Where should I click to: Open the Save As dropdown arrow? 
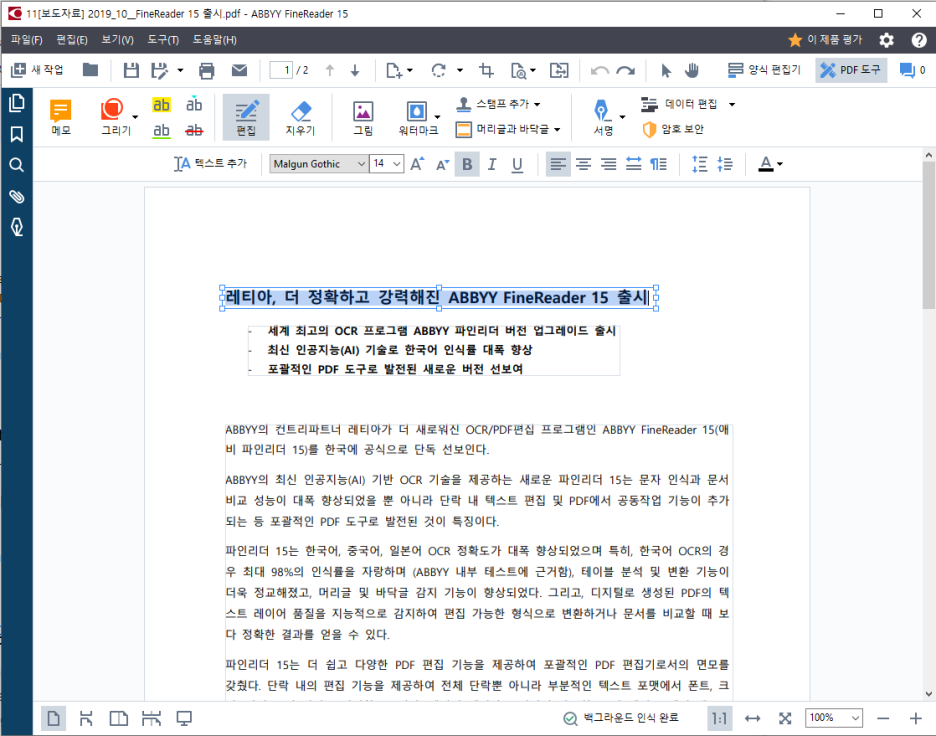180,70
